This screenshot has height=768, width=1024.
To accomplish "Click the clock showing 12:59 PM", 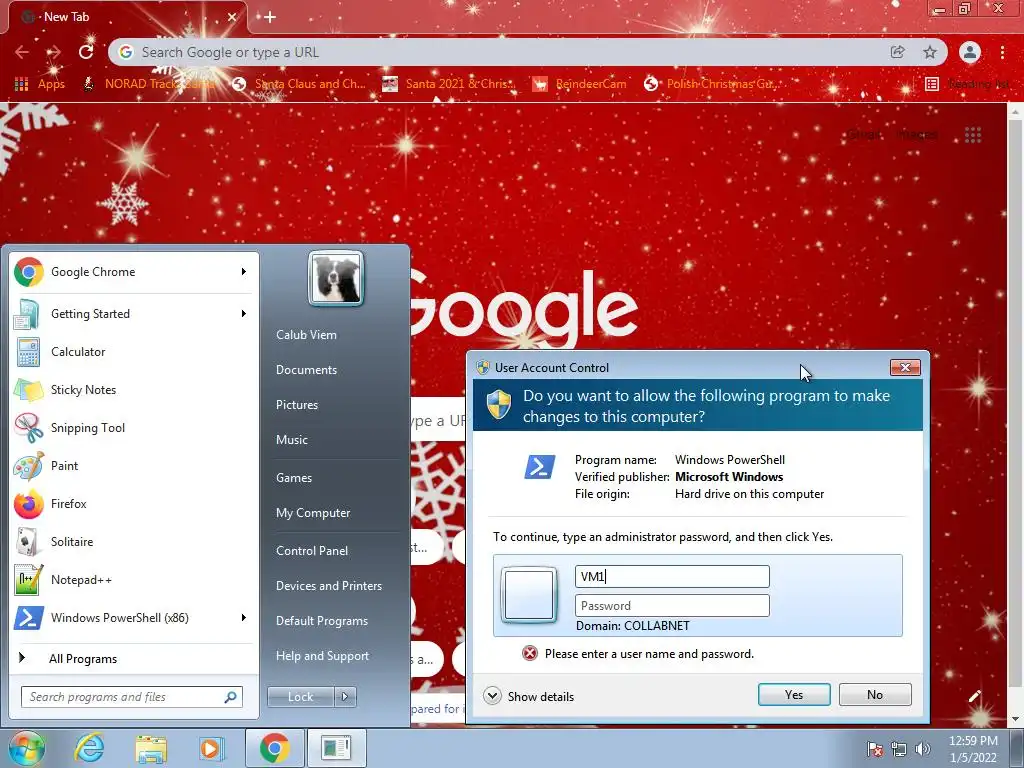I will pyautogui.click(x=973, y=749).
